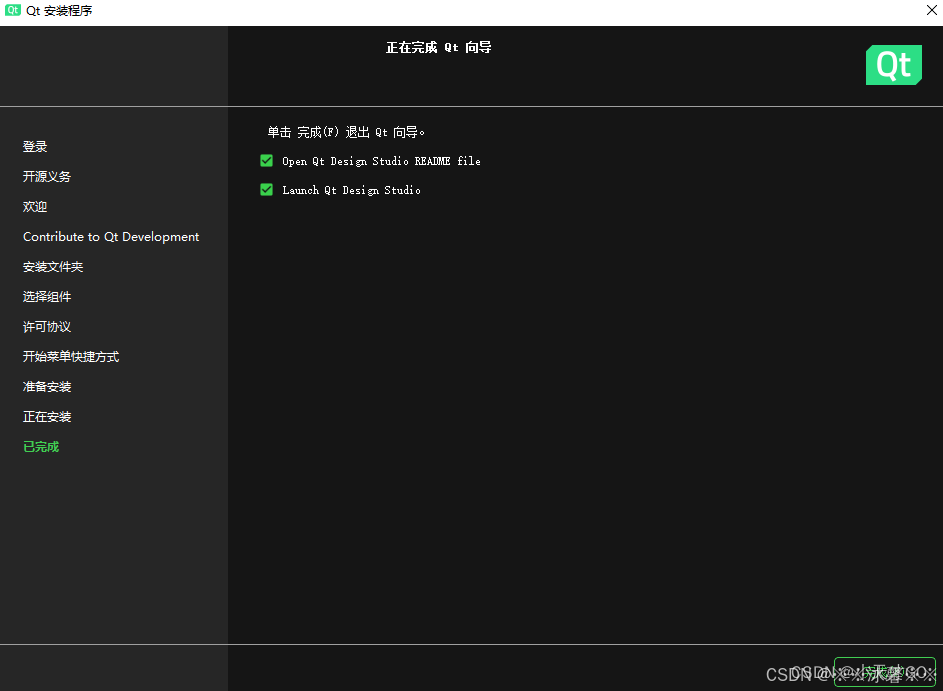The image size is (943, 691).
Task: Select 欢迎 step in the sidebar
Action: point(35,206)
